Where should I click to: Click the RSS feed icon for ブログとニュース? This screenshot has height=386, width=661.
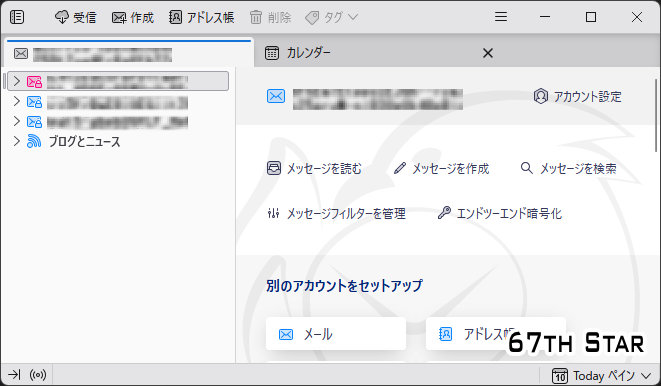click(34, 141)
